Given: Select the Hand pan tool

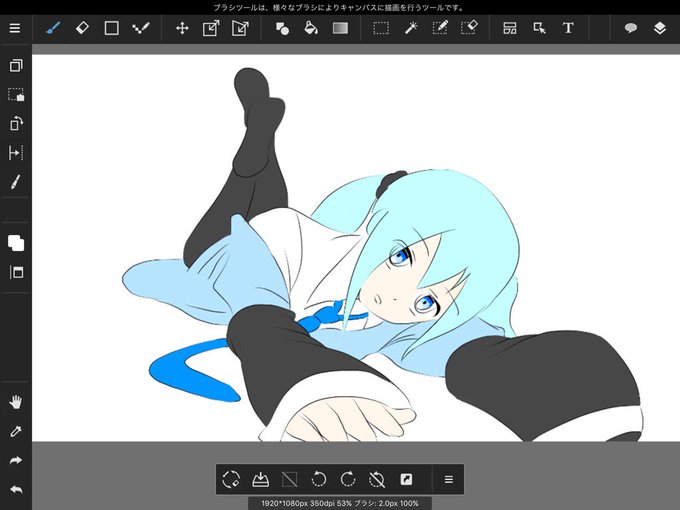Looking at the screenshot, I should coord(16,402).
